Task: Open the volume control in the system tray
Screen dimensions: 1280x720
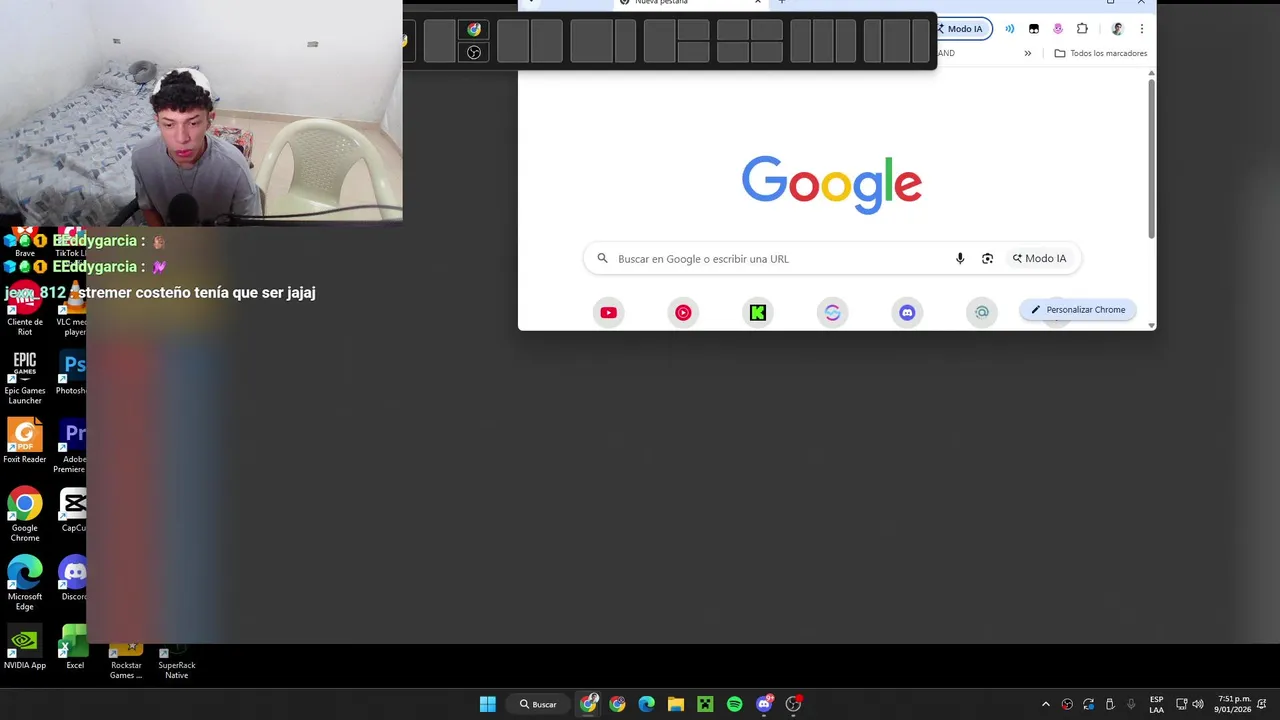Action: point(1198,704)
